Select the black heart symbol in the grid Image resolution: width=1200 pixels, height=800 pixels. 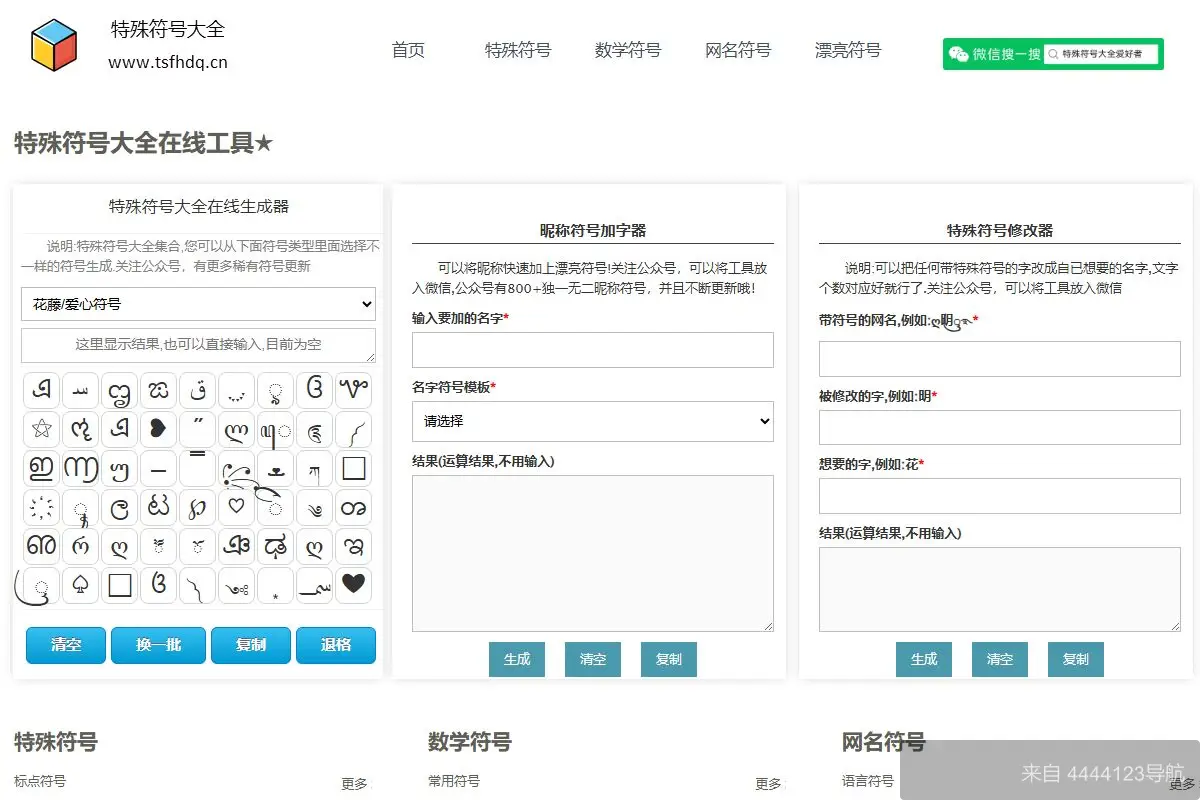[354, 585]
